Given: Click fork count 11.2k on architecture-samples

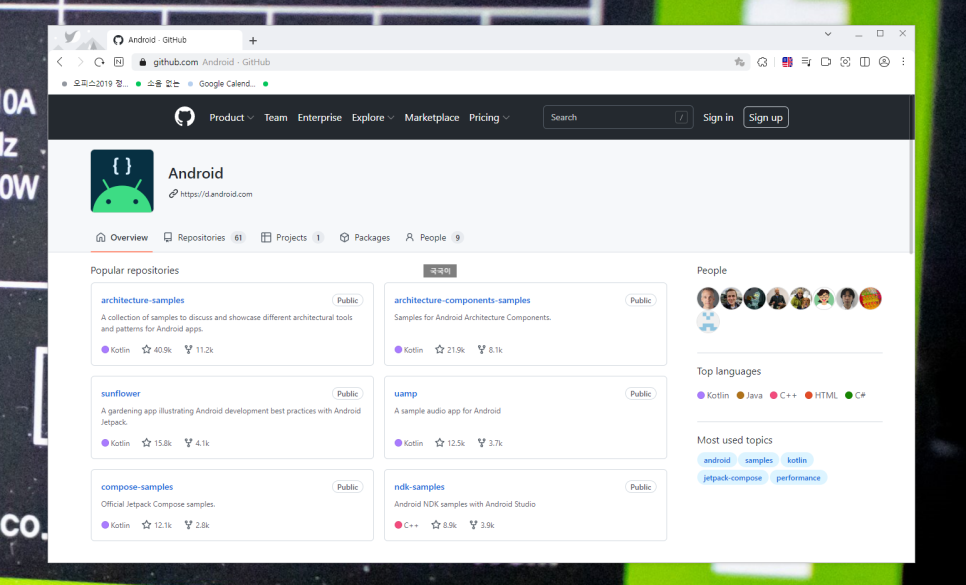Looking at the screenshot, I should point(199,350).
